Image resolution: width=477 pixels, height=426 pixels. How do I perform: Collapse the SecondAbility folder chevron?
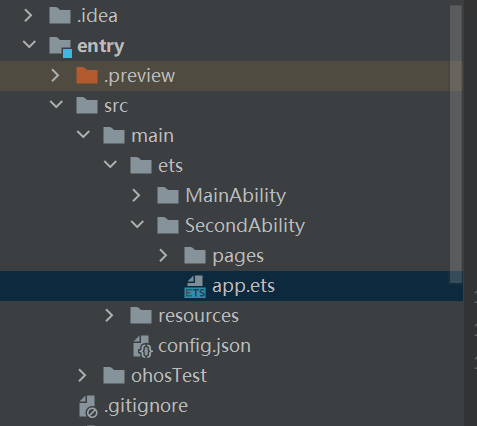click(137, 224)
